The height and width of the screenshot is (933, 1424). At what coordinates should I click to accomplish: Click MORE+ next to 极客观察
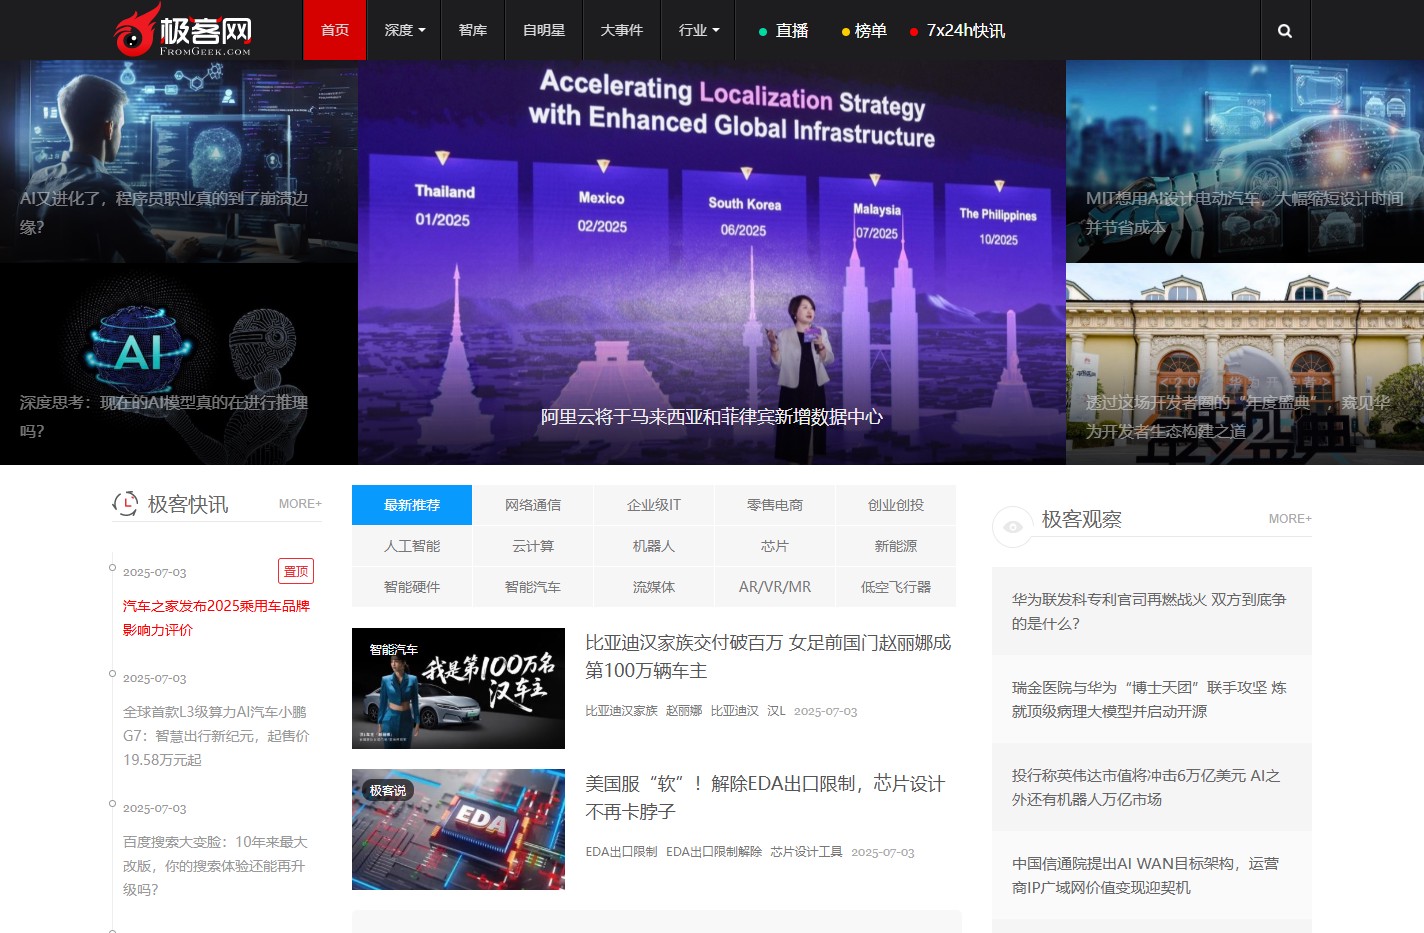coord(1290,519)
